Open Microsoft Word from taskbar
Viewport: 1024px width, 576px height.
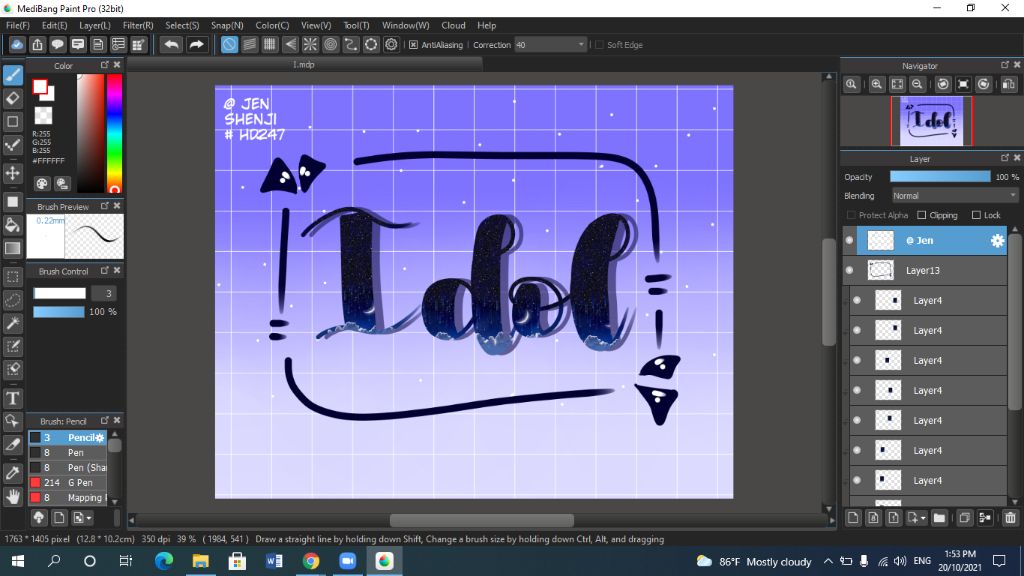point(274,561)
